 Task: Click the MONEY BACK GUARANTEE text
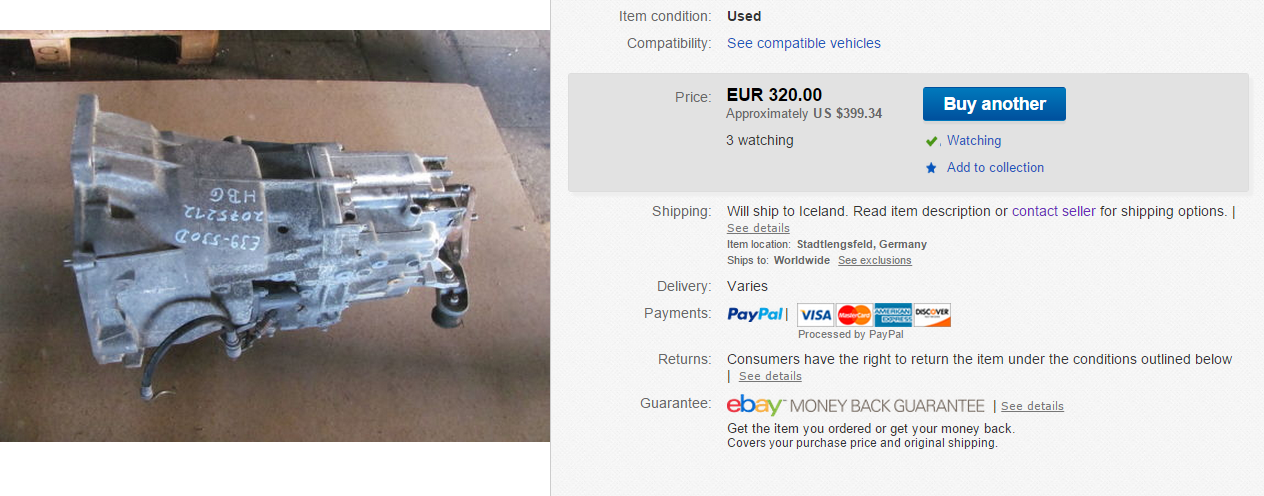click(x=888, y=406)
